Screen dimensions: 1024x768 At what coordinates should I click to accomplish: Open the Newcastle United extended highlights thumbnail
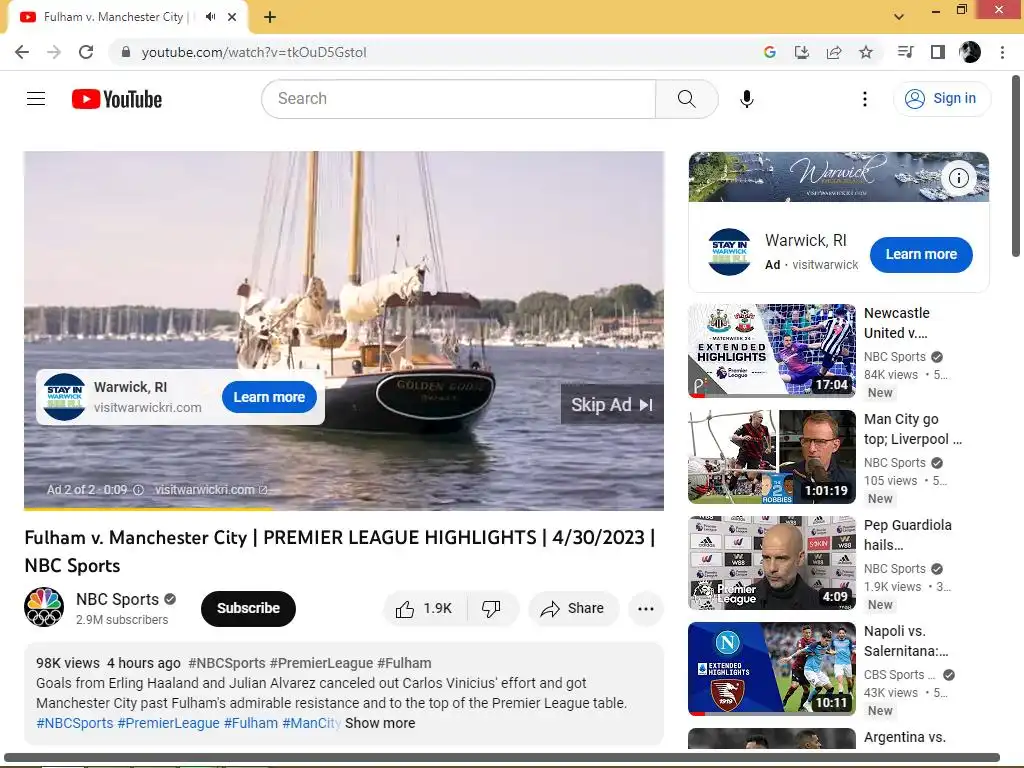772,350
